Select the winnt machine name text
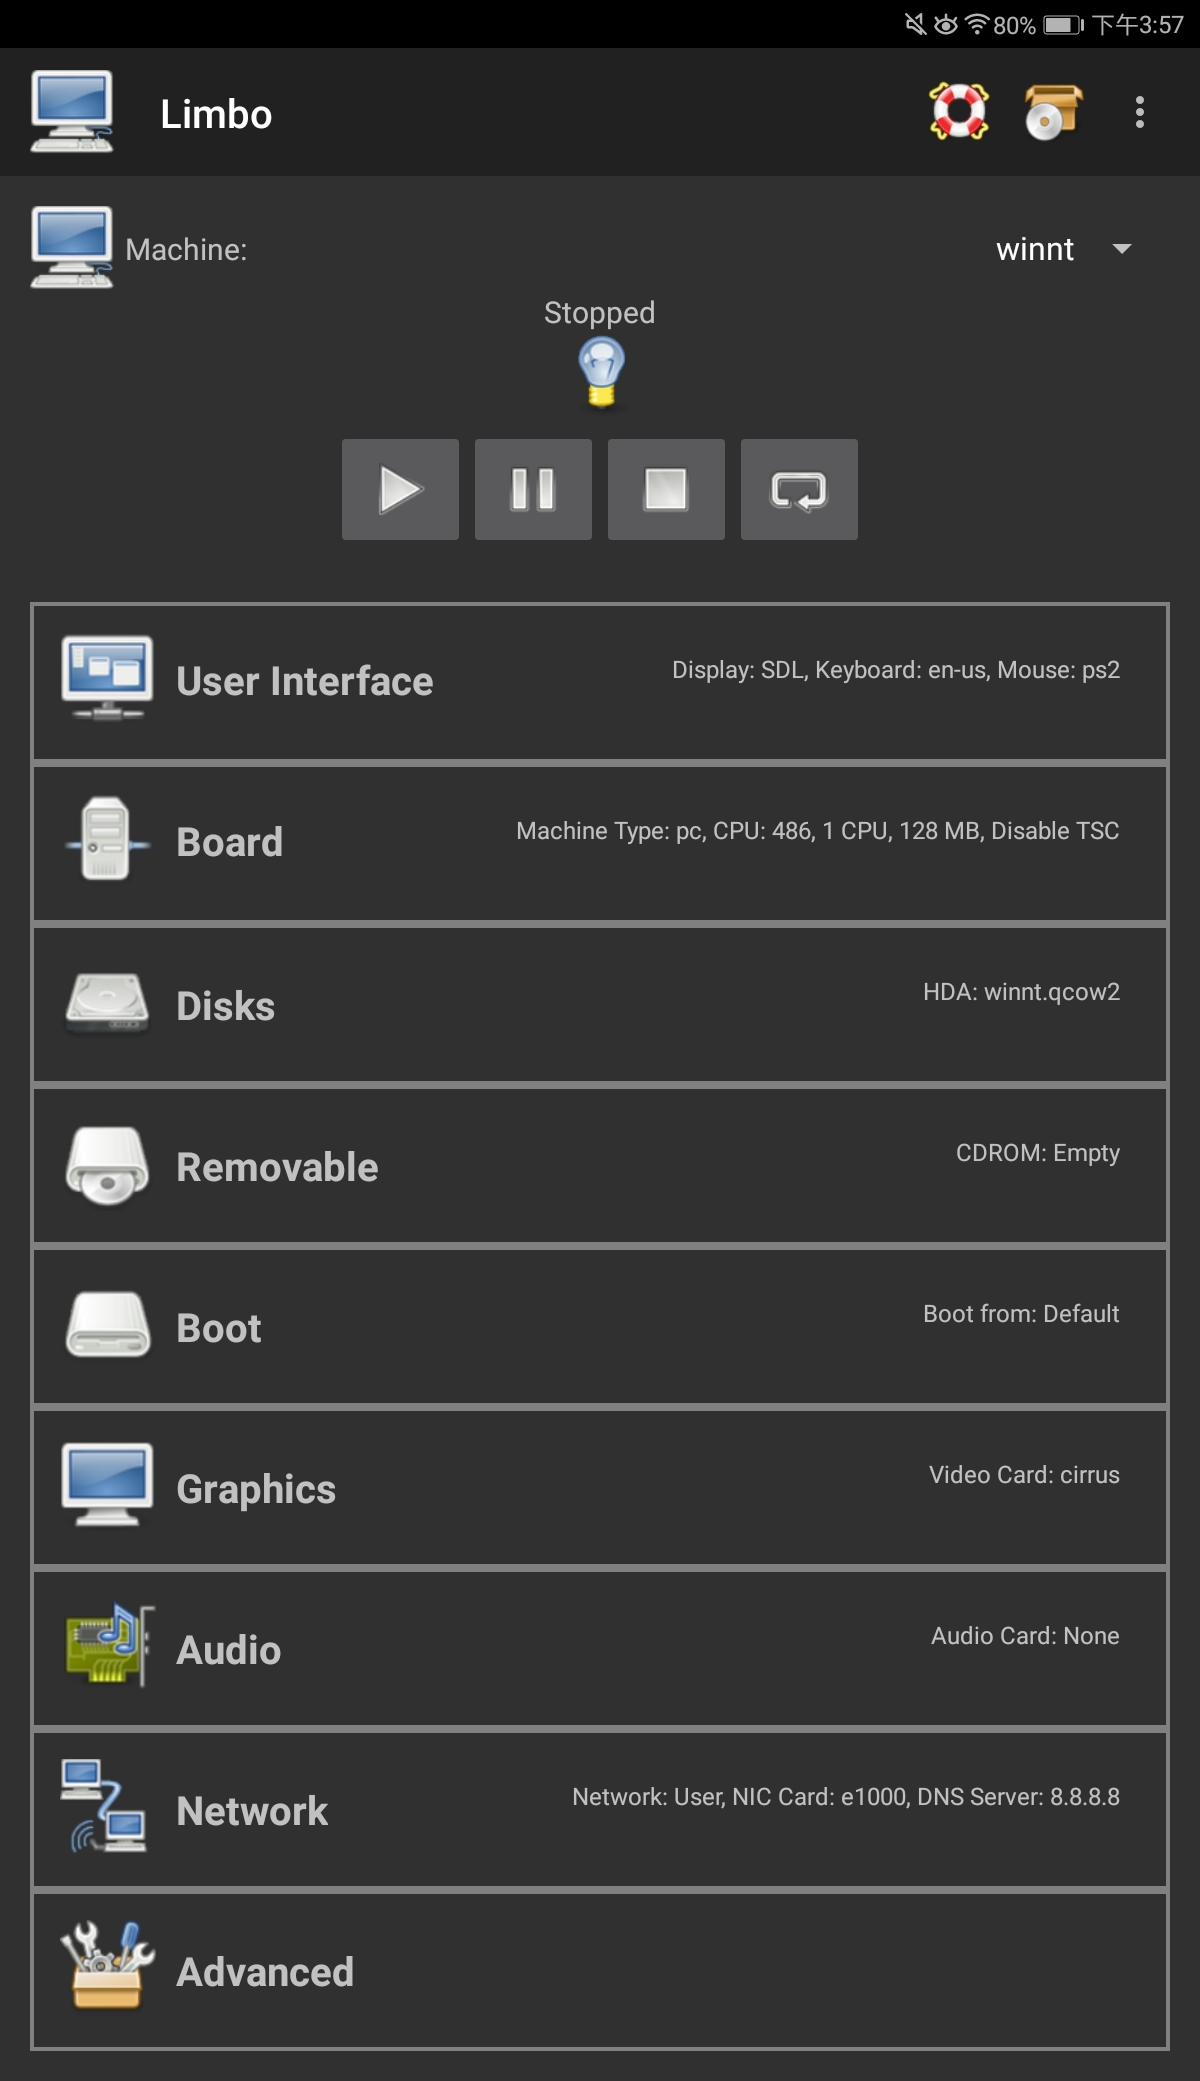 pyautogui.click(x=1035, y=249)
